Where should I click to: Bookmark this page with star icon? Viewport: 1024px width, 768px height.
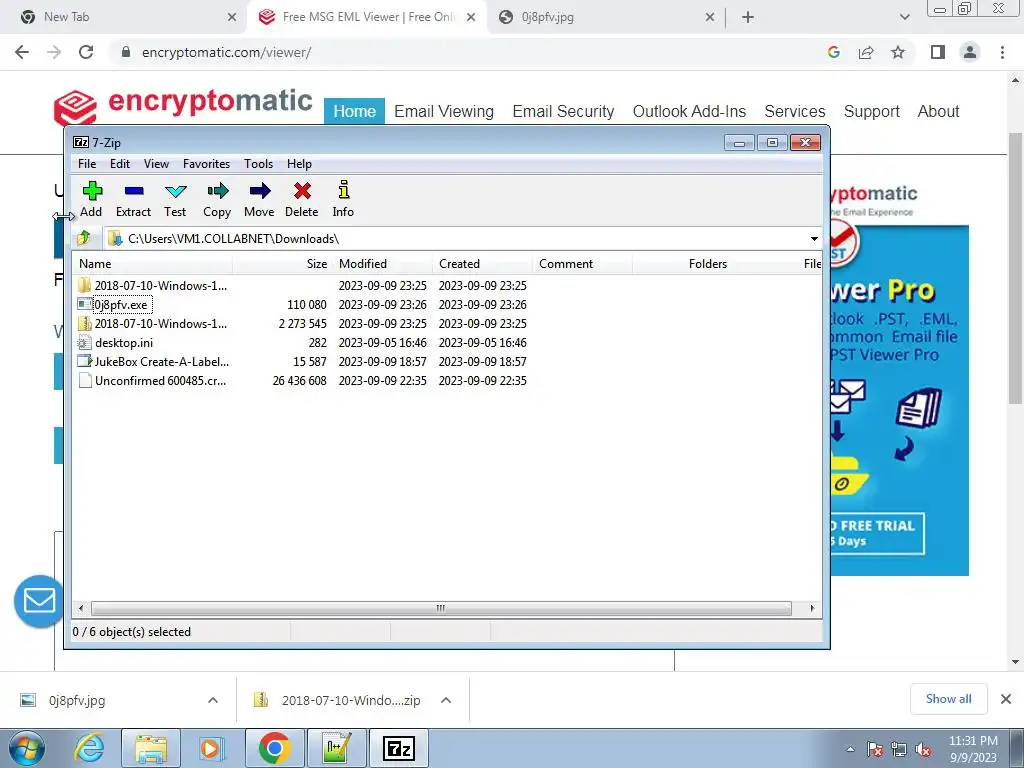pyautogui.click(x=898, y=52)
